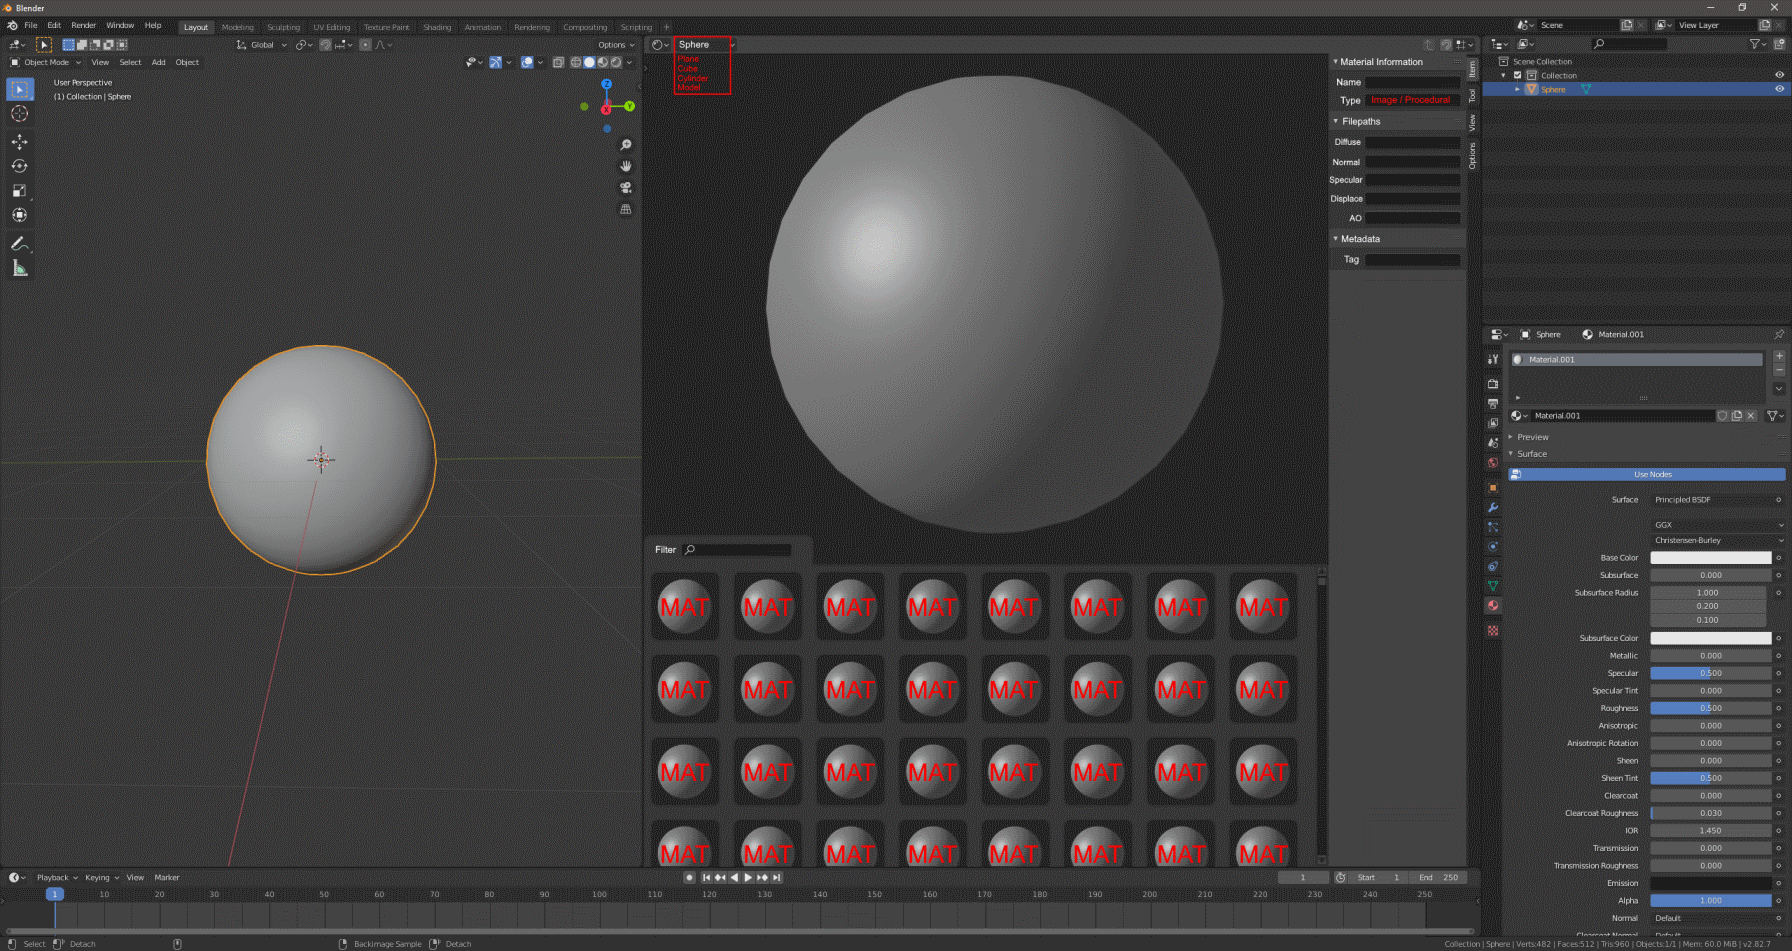Viewport: 1792px width, 951px height.
Task: Enable rendered viewport shading mode
Action: coord(616,62)
